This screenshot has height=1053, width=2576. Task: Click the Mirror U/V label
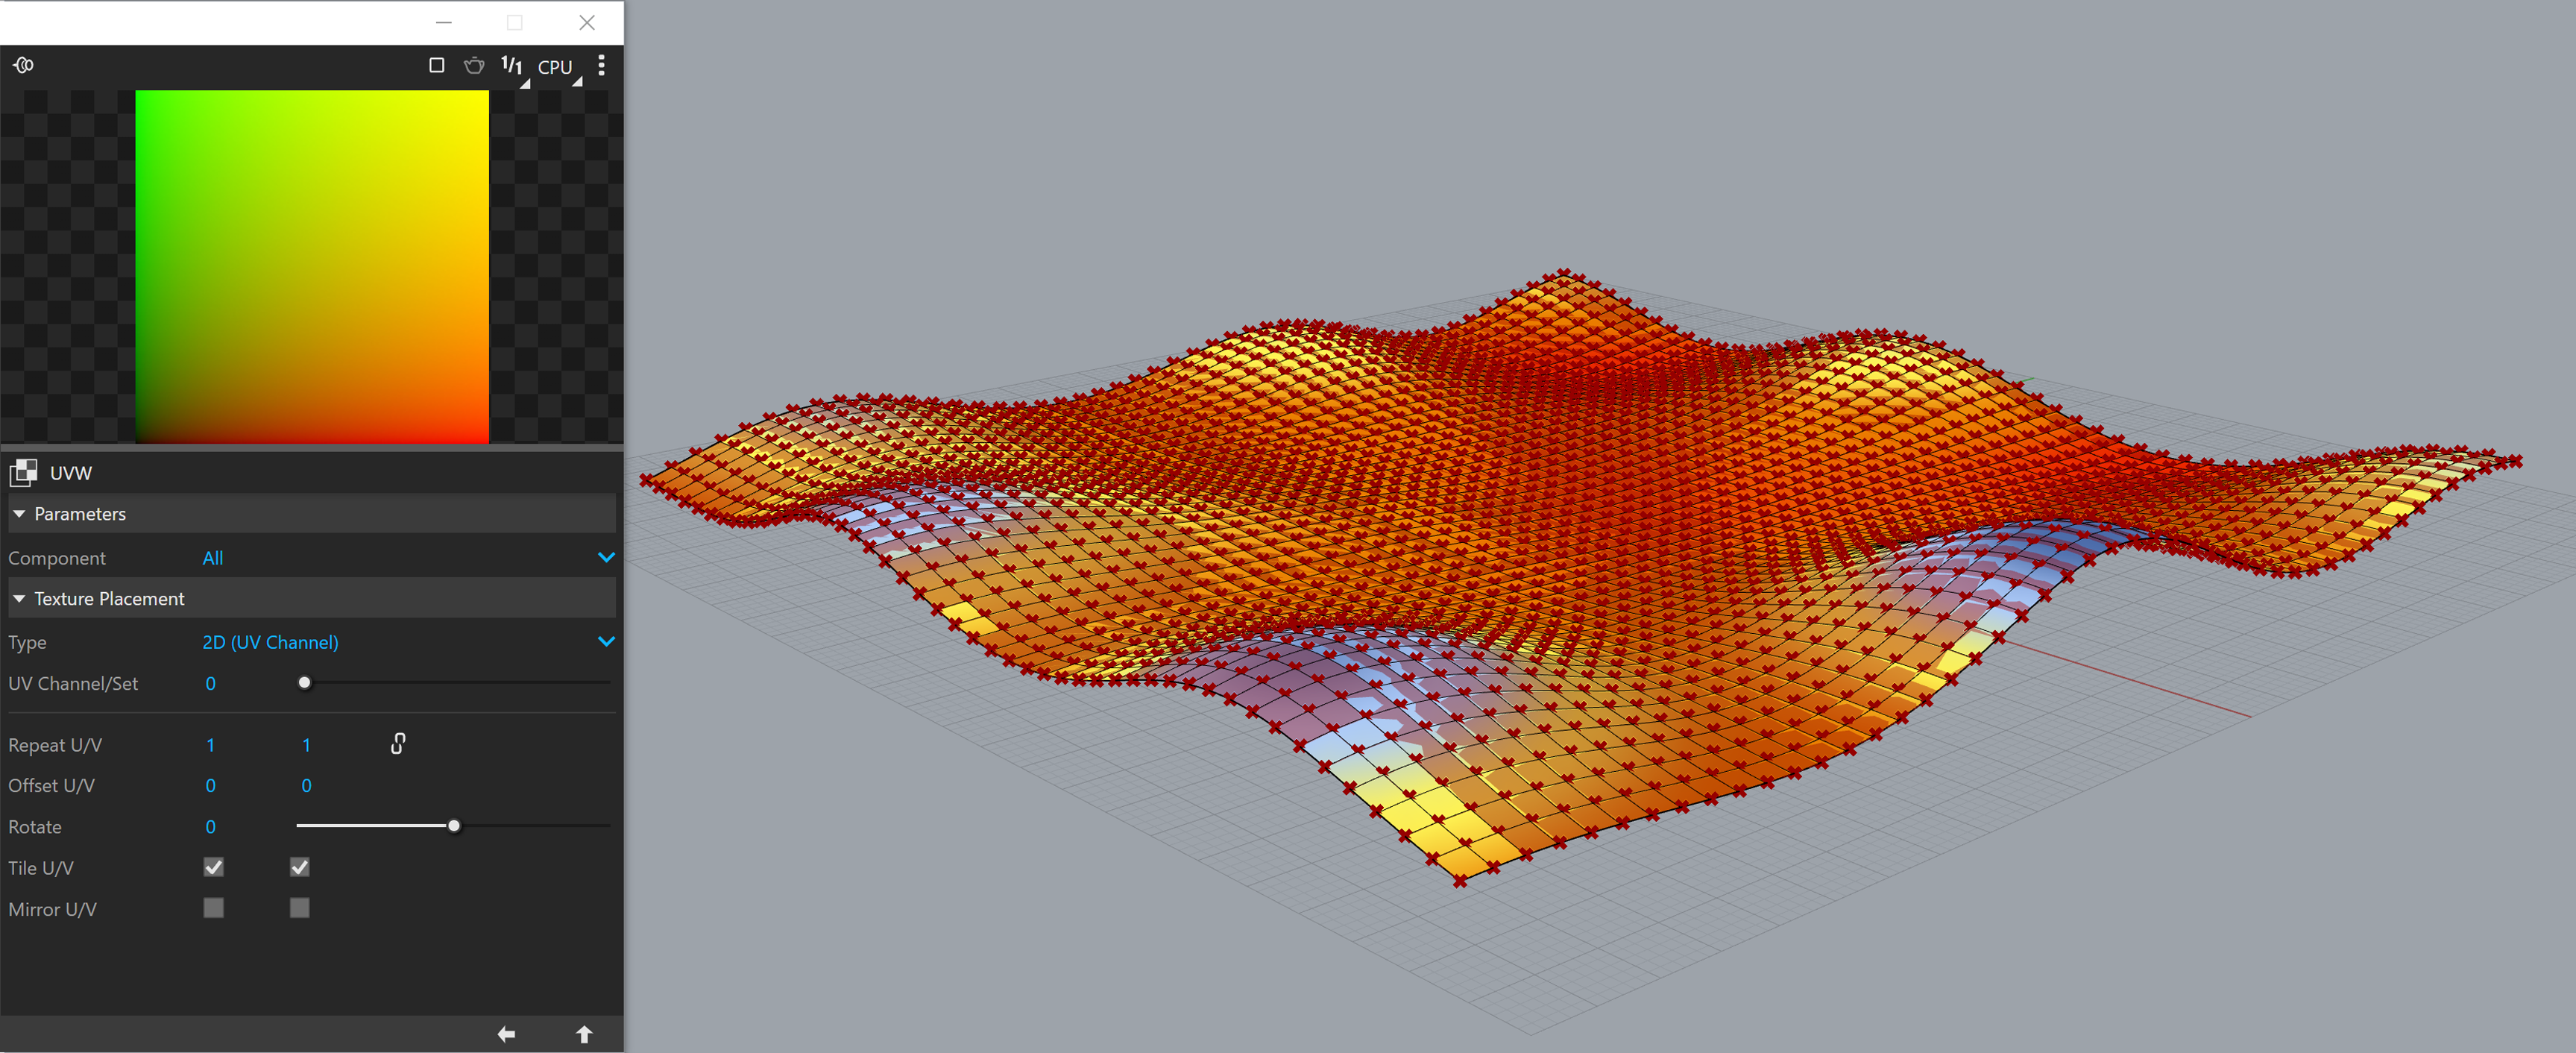coord(52,909)
